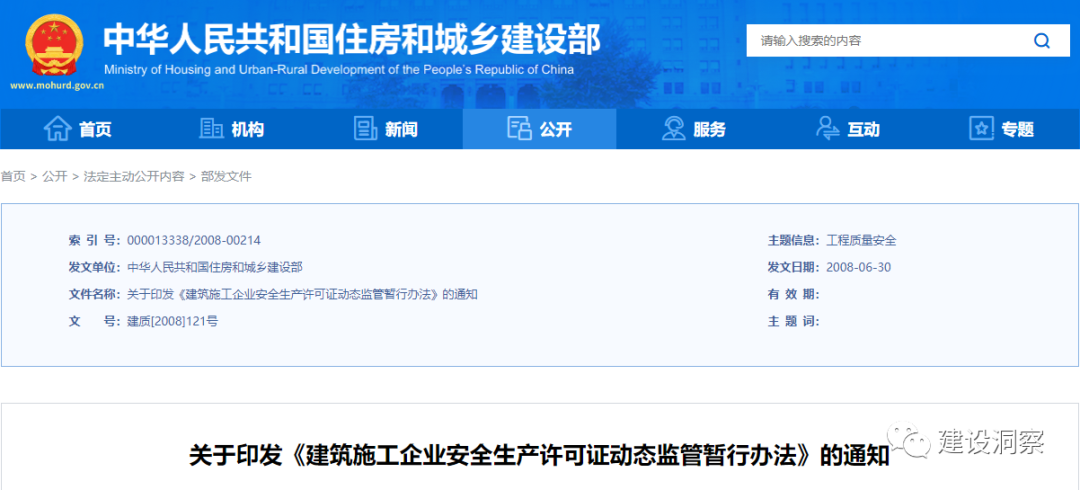This screenshot has height=490, width=1080.
Task: Click issuing unit value 中华人民共和国住房和城乡建设部
Action: [x=215, y=267]
